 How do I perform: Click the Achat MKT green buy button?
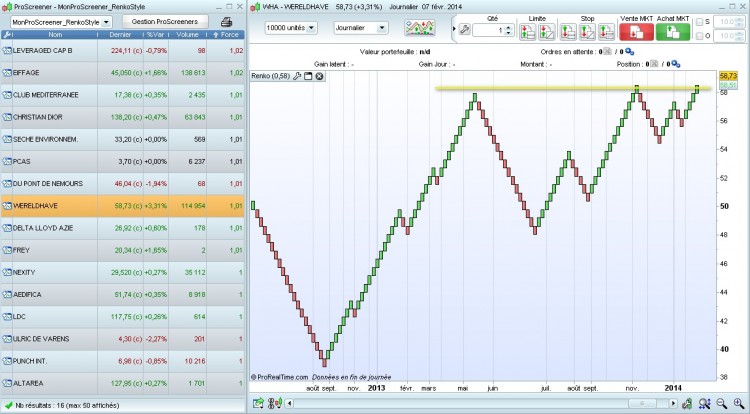[673, 32]
